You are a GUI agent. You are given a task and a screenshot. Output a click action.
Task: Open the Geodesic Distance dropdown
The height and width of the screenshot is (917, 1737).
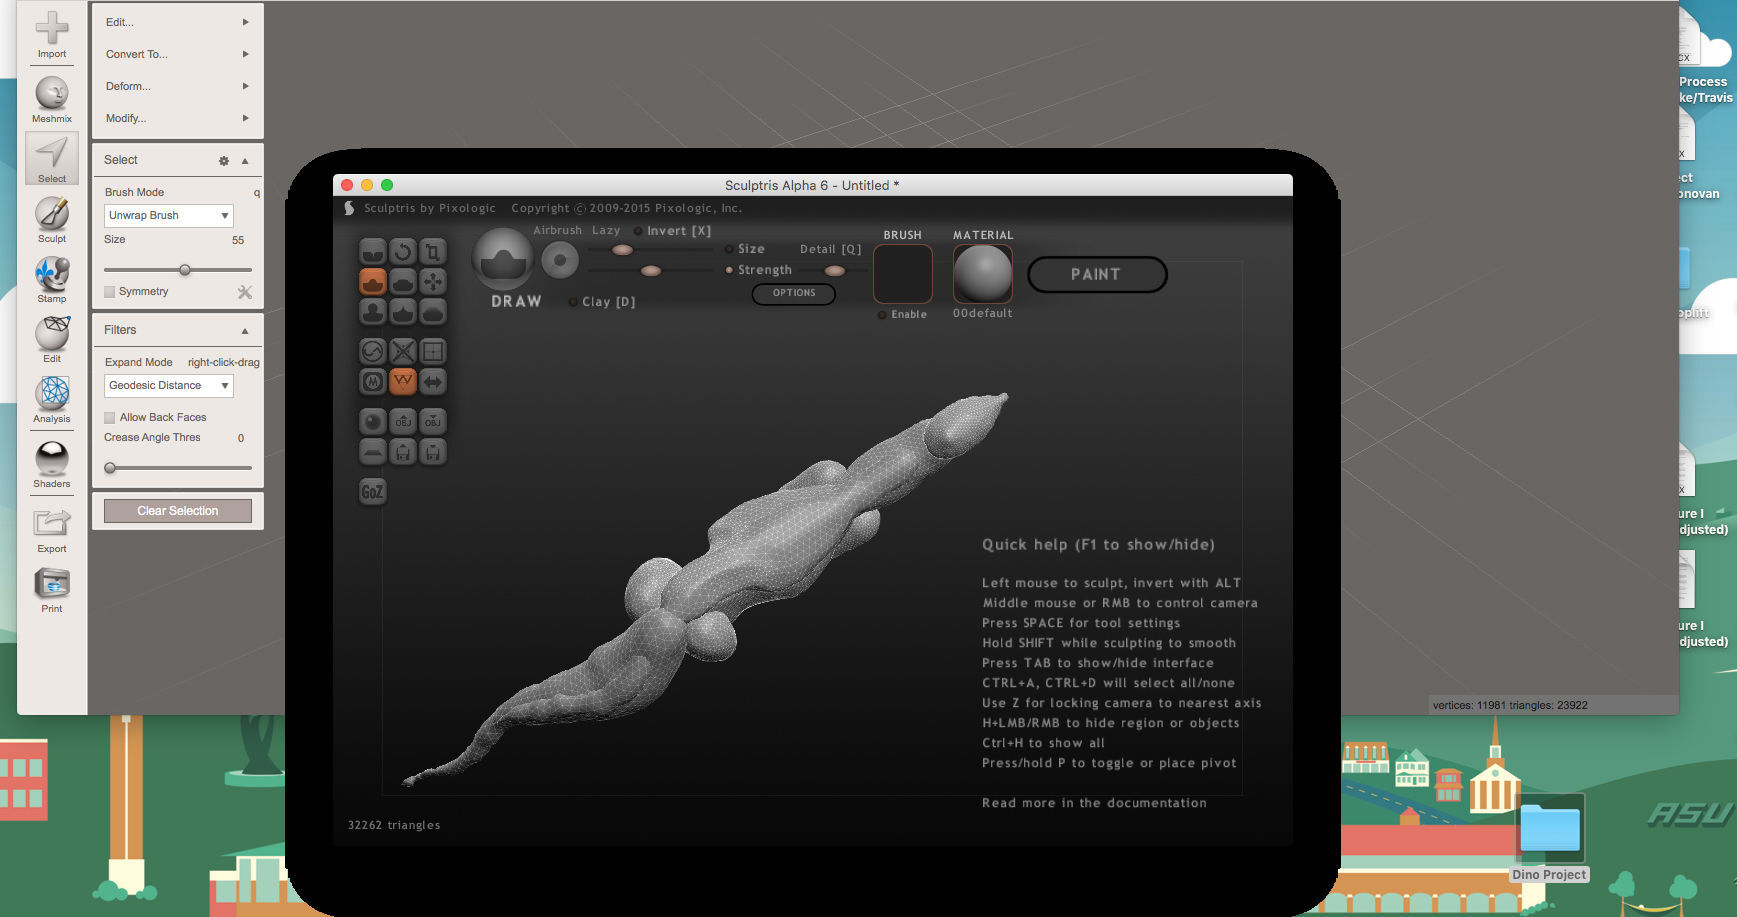click(168, 385)
